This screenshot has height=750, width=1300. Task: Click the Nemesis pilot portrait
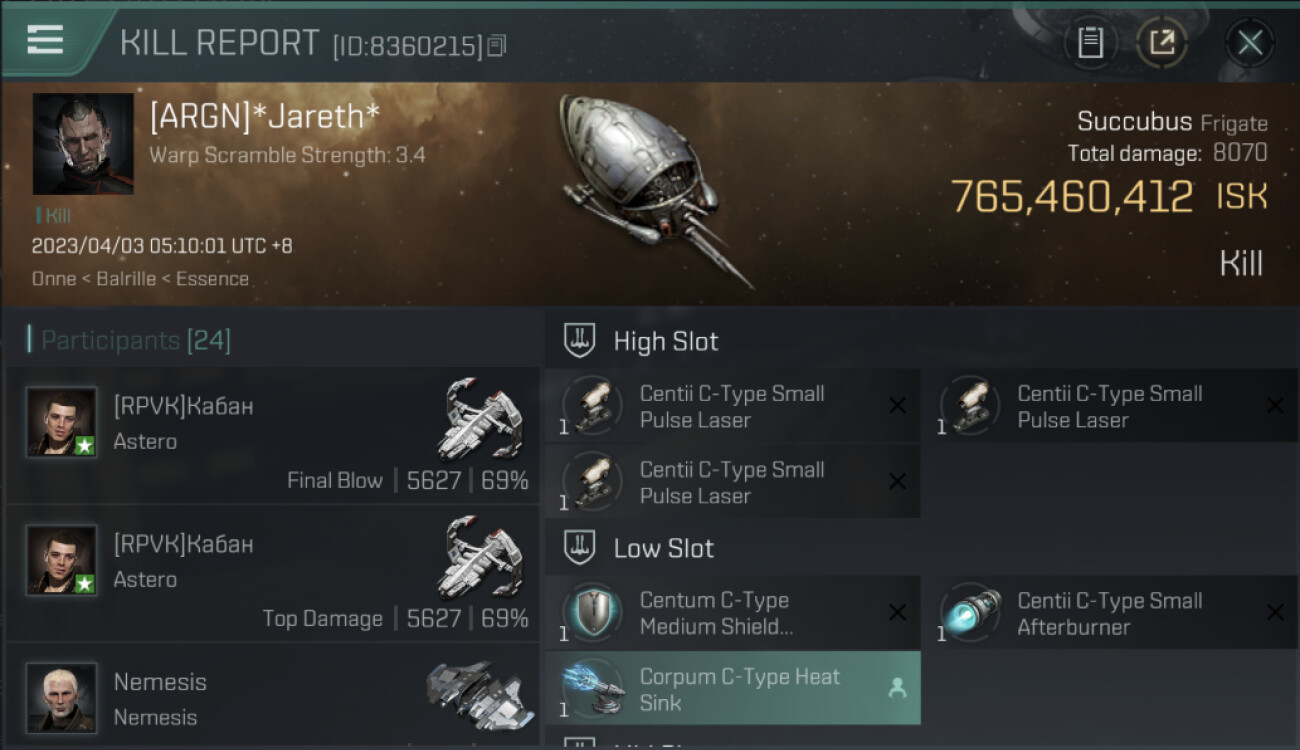(x=62, y=697)
